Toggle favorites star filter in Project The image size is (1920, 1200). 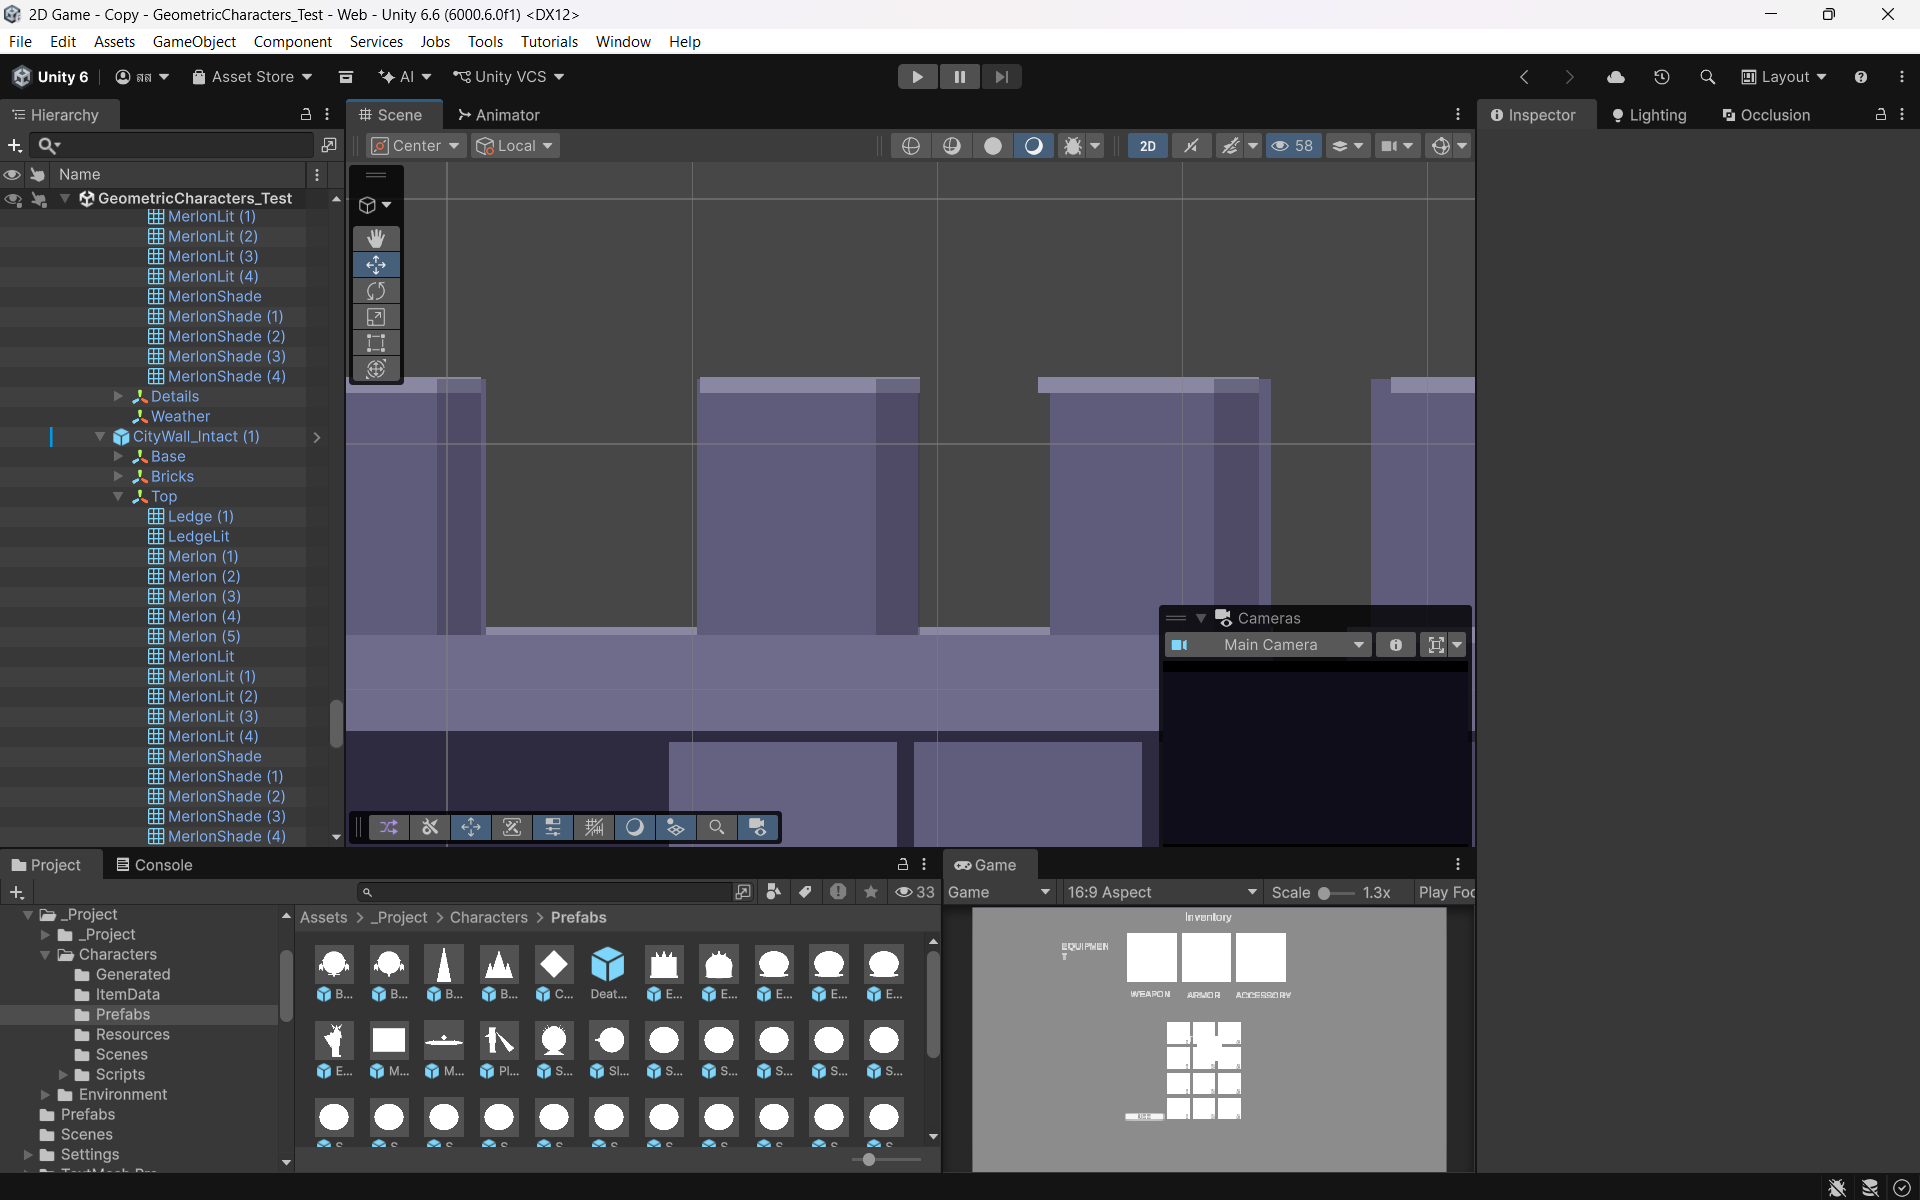click(x=871, y=892)
